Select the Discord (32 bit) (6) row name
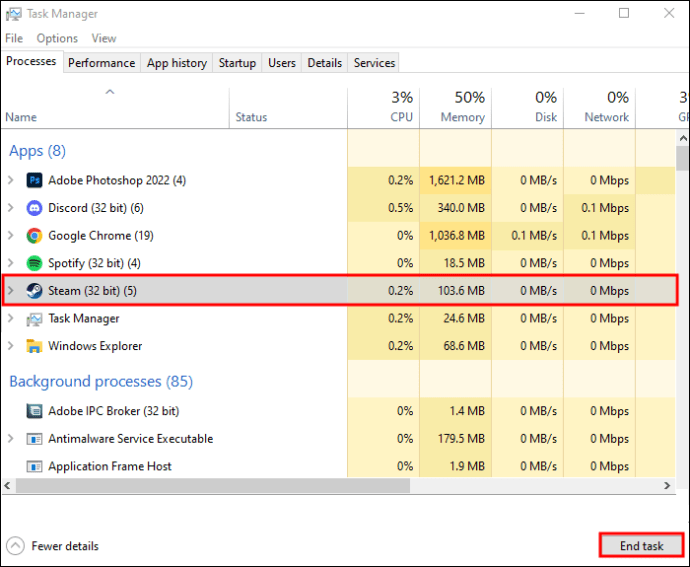Viewport: 690px width, 567px height. 96,208
